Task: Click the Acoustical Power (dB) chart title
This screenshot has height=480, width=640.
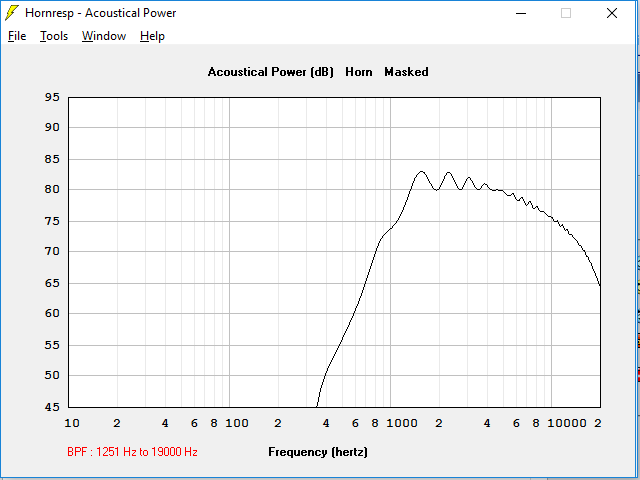Action: 271,72
